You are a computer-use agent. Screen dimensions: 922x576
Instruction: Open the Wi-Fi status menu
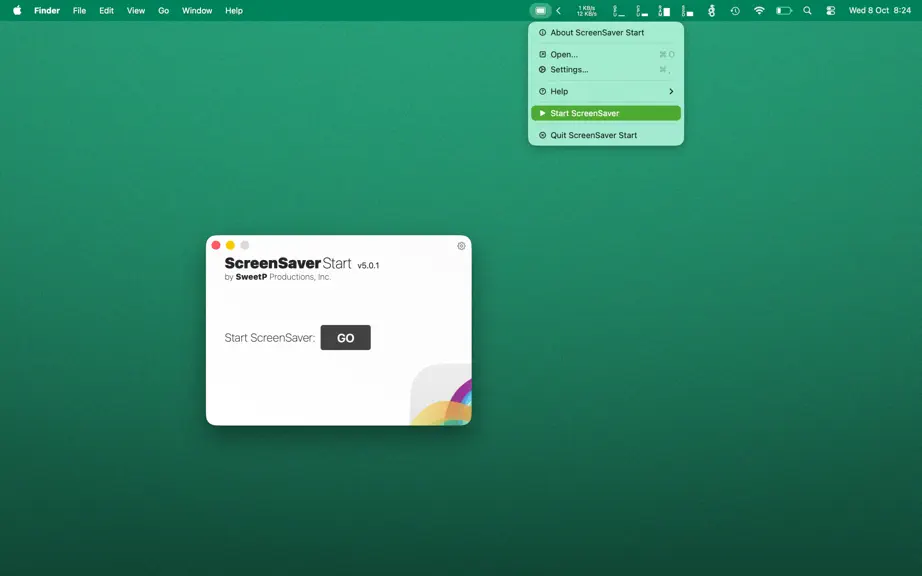click(x=759, y=11)
